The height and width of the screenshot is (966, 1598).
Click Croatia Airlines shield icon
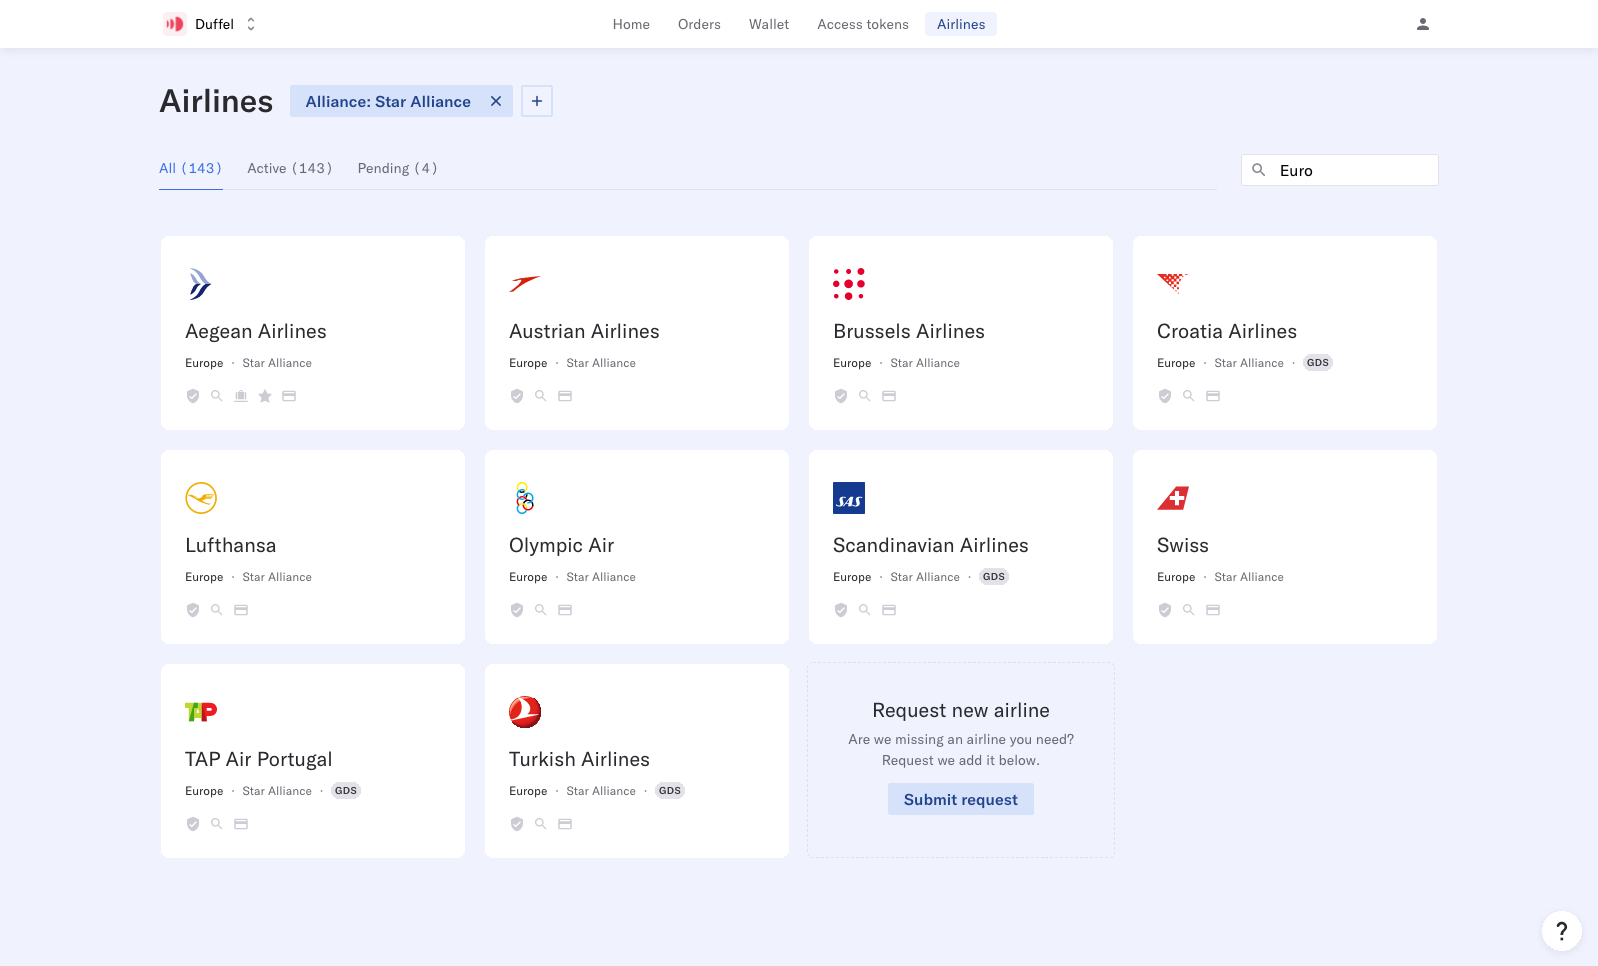[1165, 396]
